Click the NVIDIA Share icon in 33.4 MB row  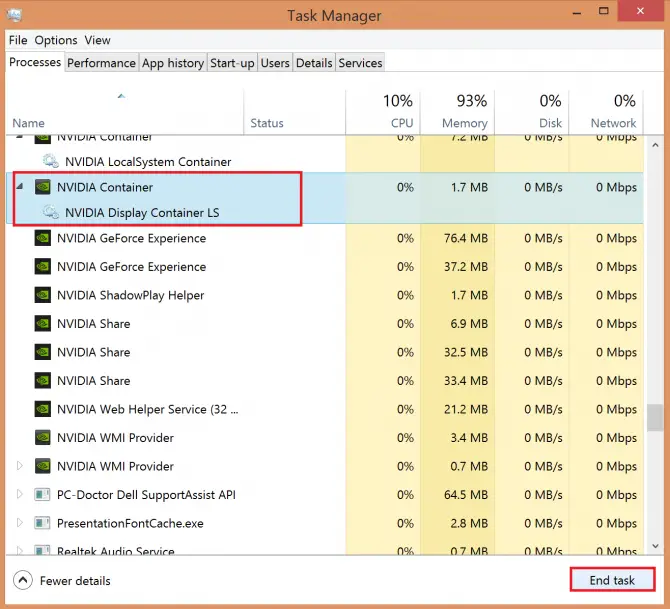pyautogui.click(x=43, y=380)
